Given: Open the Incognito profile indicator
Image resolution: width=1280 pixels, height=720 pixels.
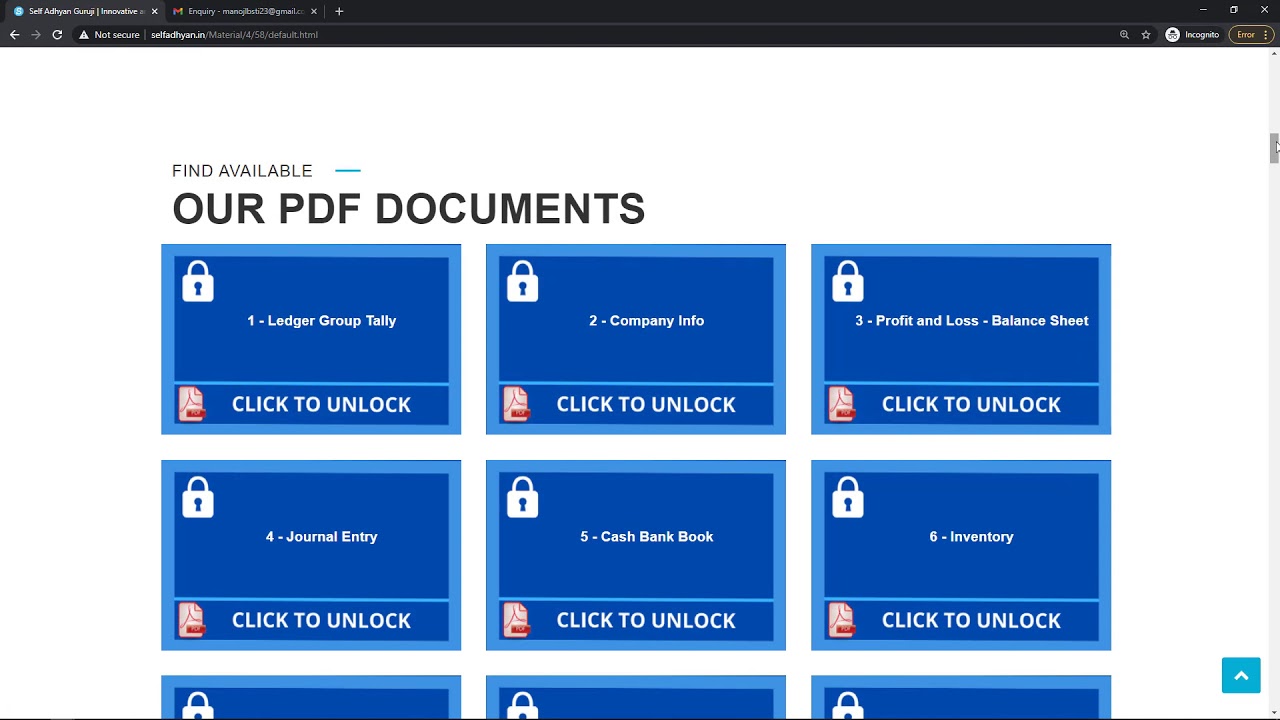Looking at the screenshot, I should 1193,35.
